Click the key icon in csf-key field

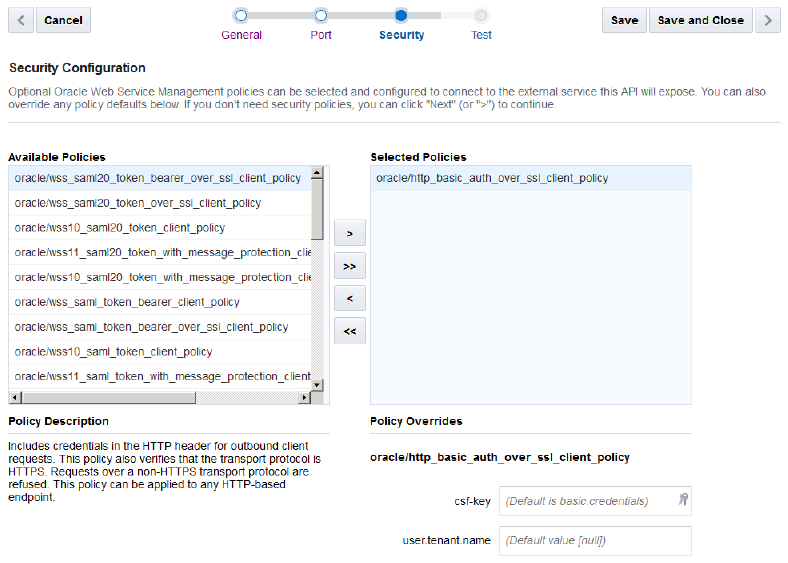tap(681, 500)
